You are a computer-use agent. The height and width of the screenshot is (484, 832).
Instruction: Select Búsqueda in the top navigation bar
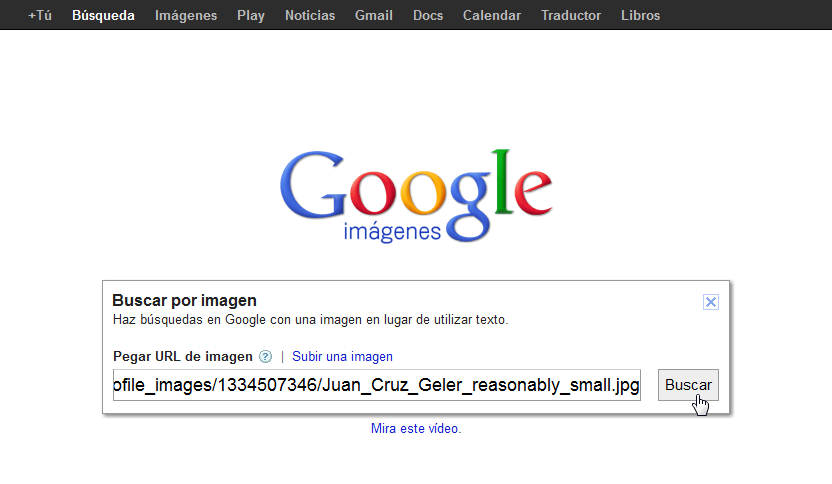103,15
